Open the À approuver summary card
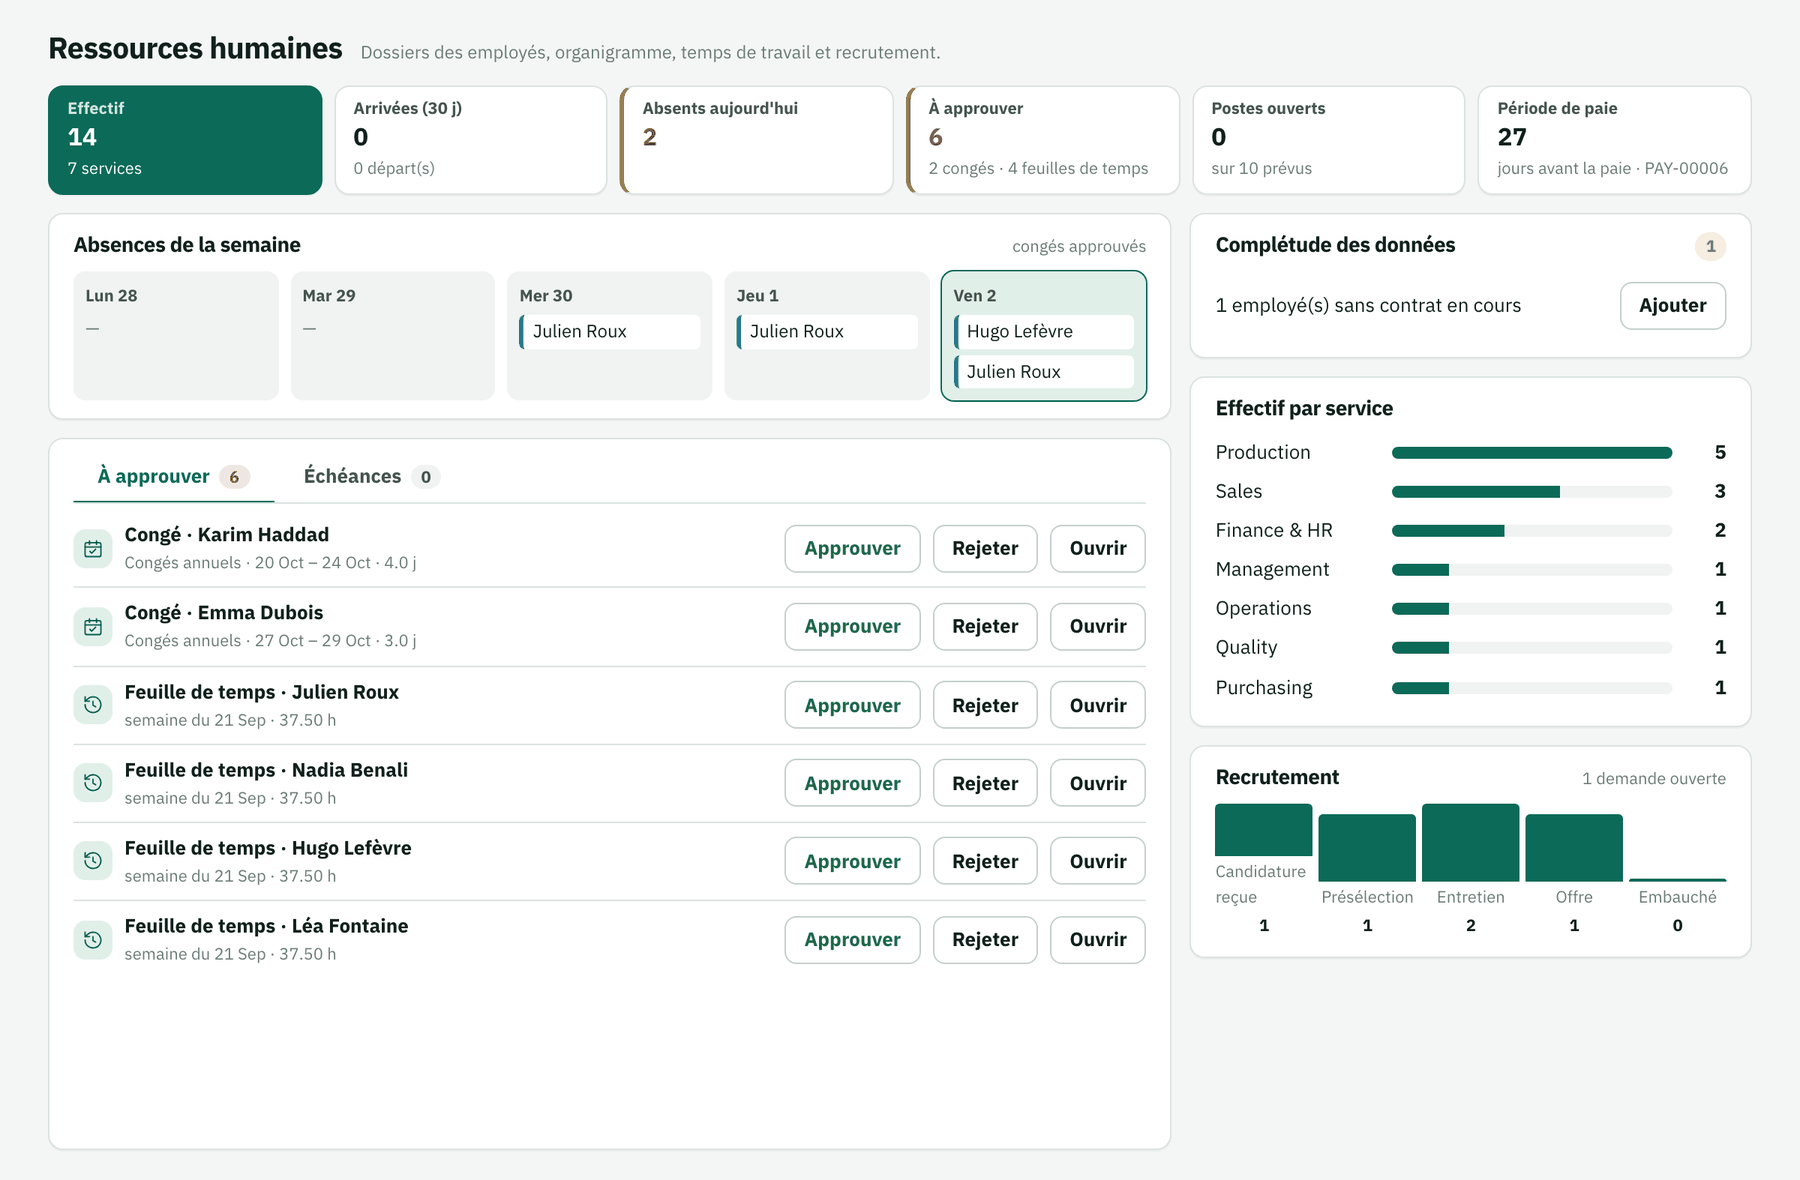Image resolution: width=1800 pixels, height=1180 pixels. tap(1043, 140)
